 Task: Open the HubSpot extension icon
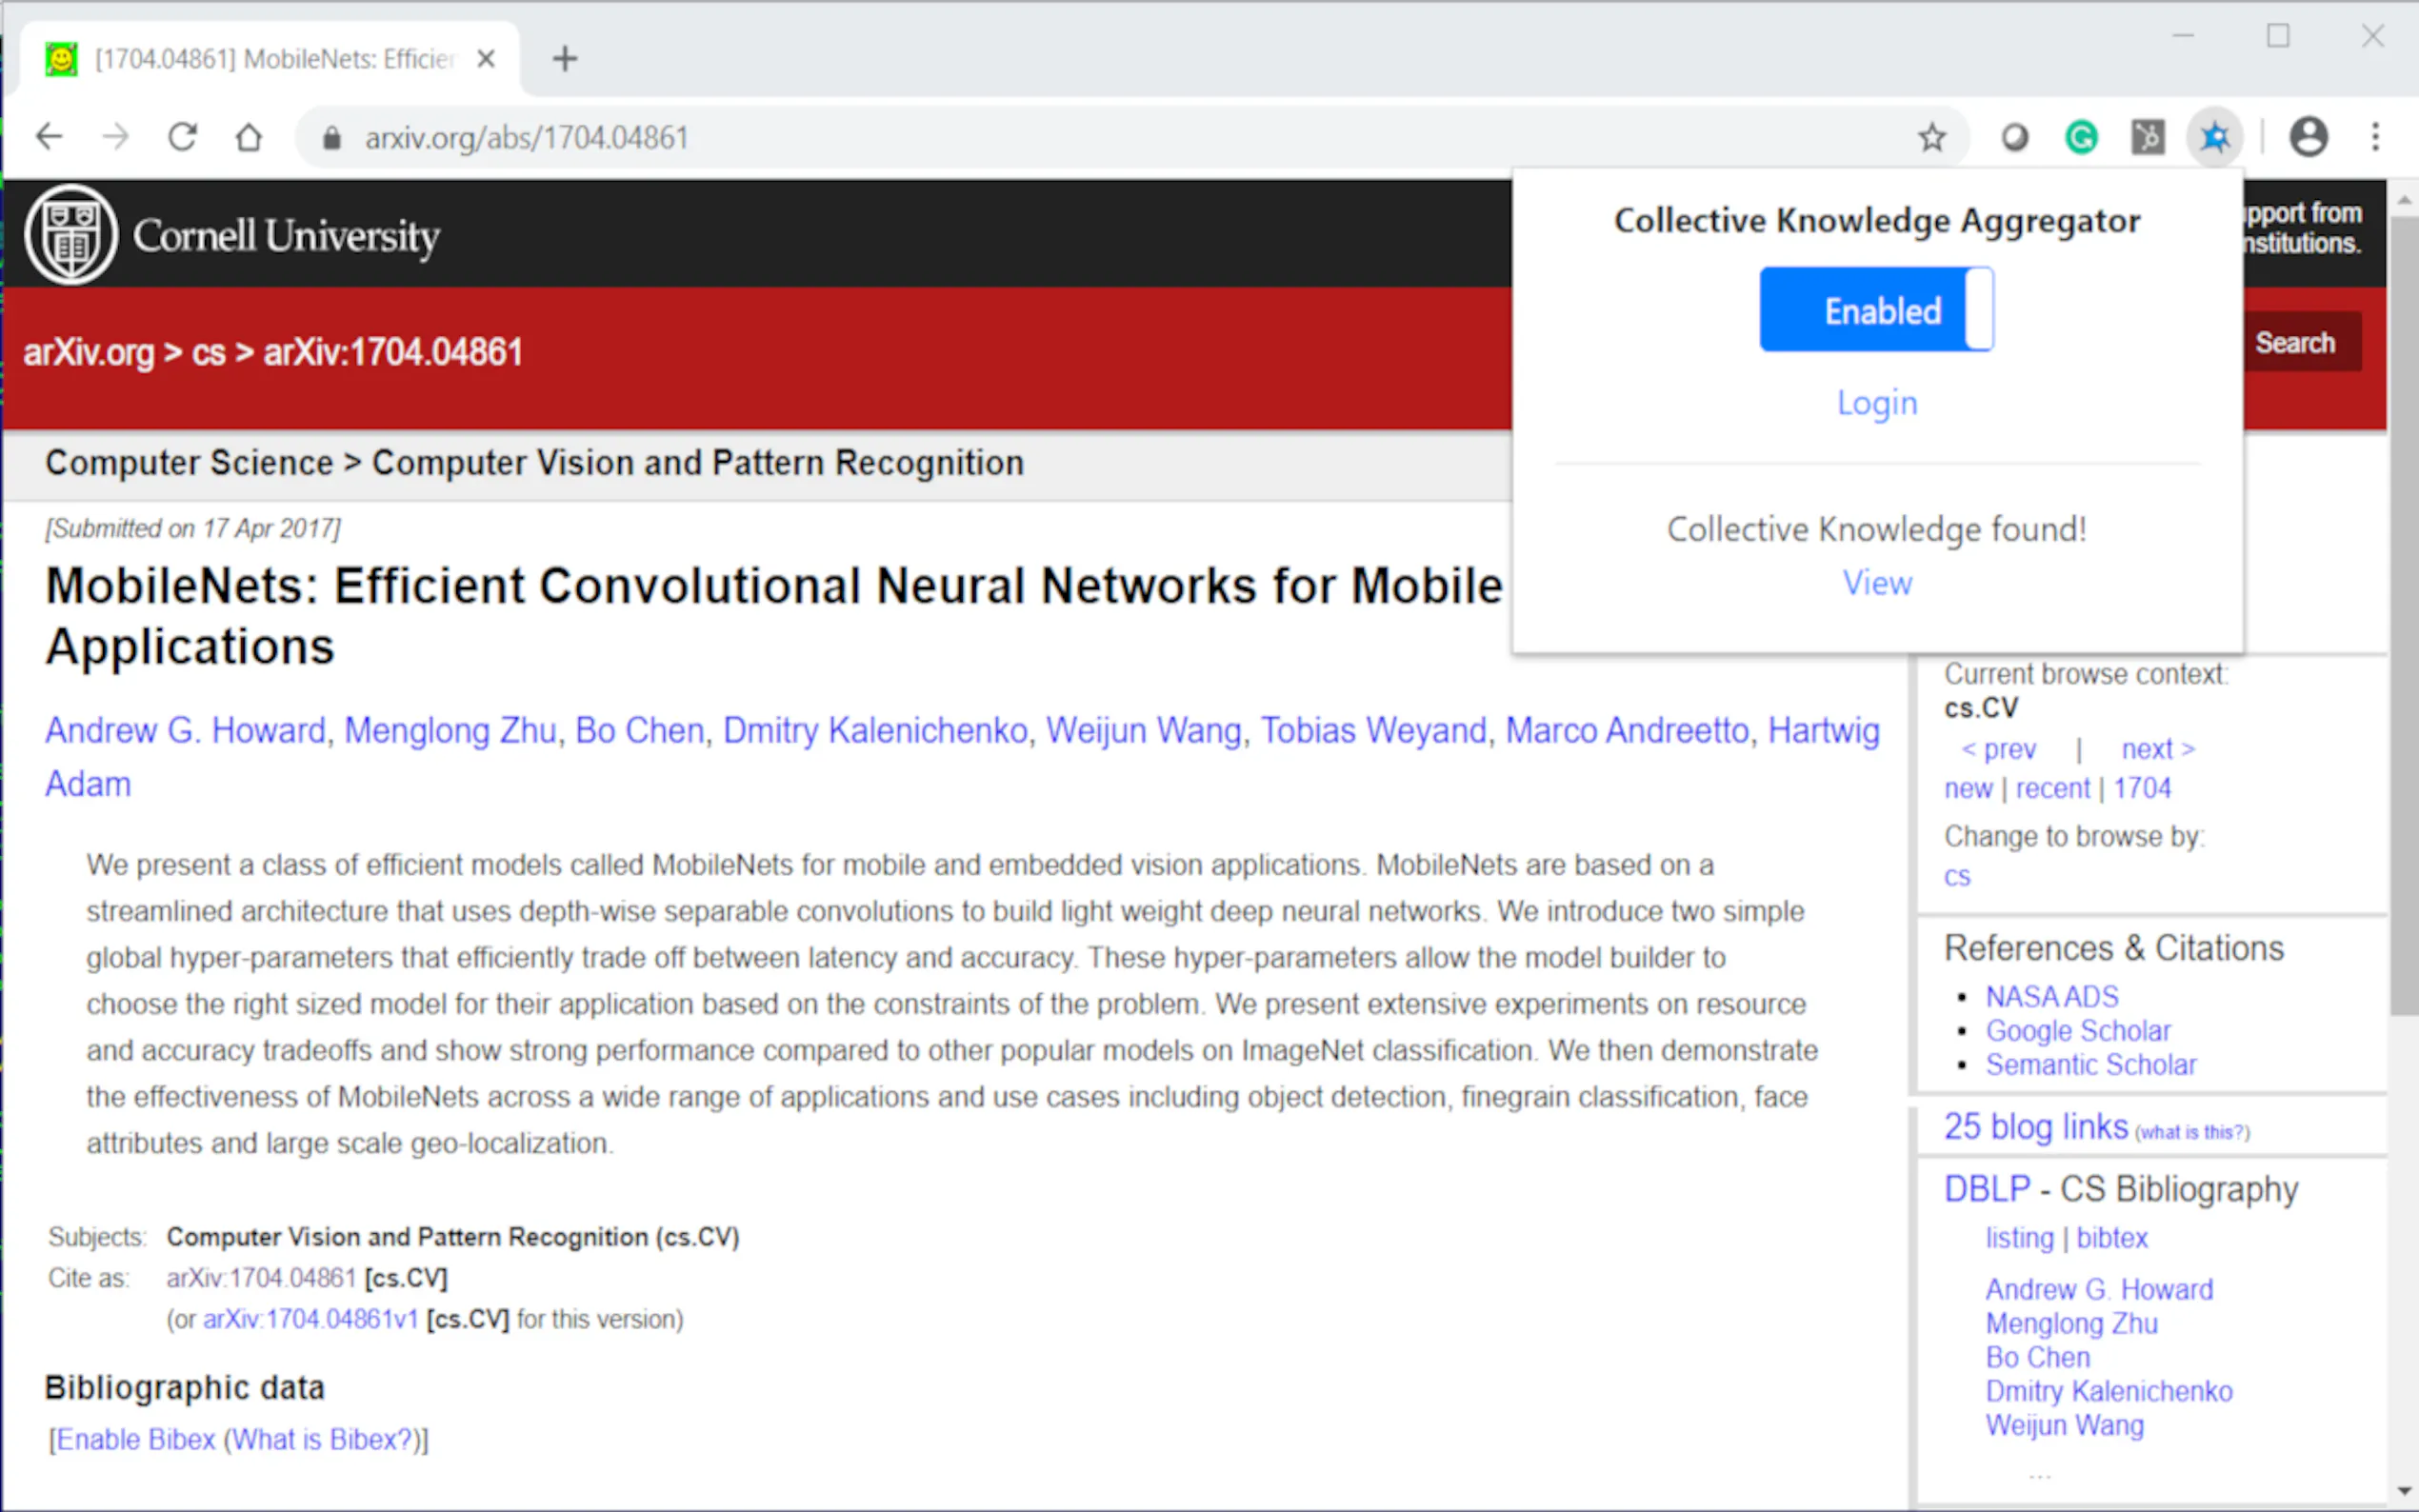point(2148,137)
